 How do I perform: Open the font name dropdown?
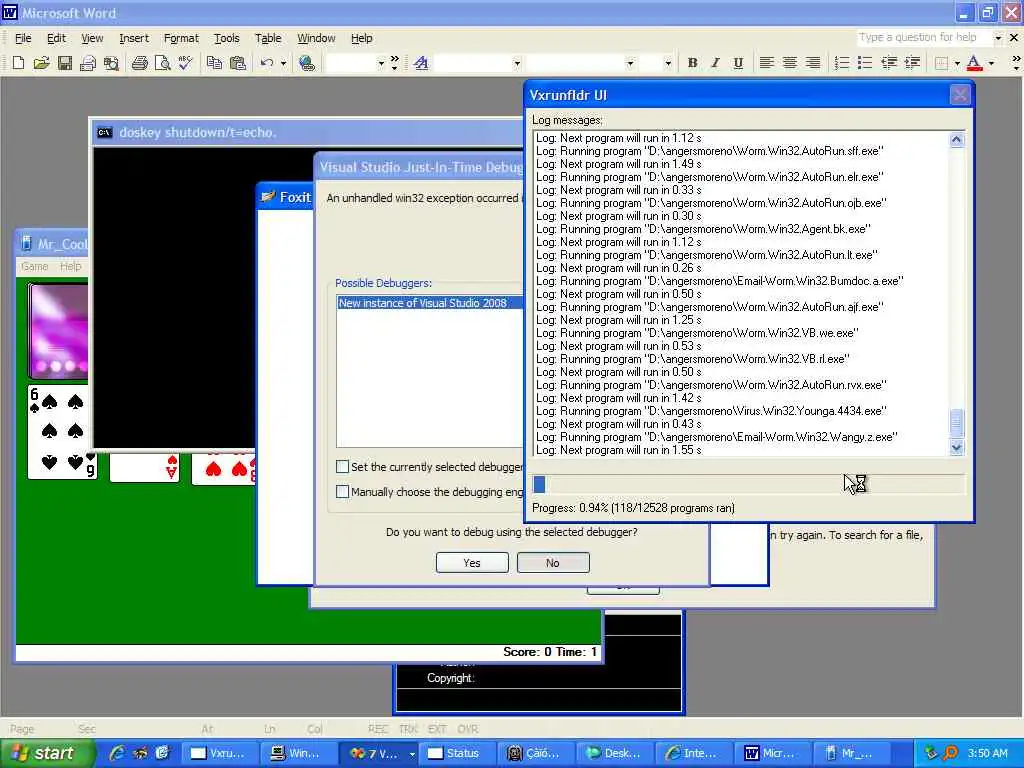[x=630, y=63]
